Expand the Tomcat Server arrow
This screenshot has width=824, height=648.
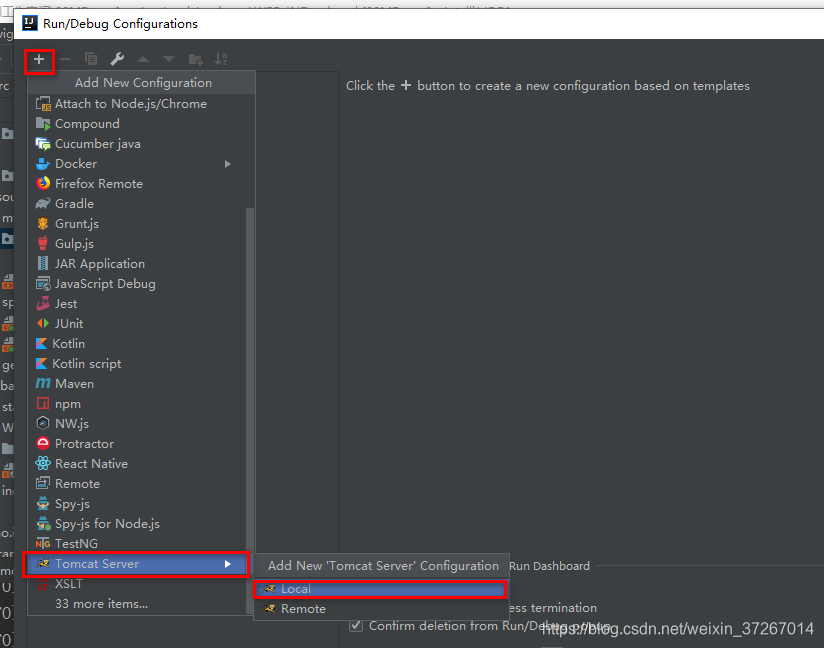[228, 564]
